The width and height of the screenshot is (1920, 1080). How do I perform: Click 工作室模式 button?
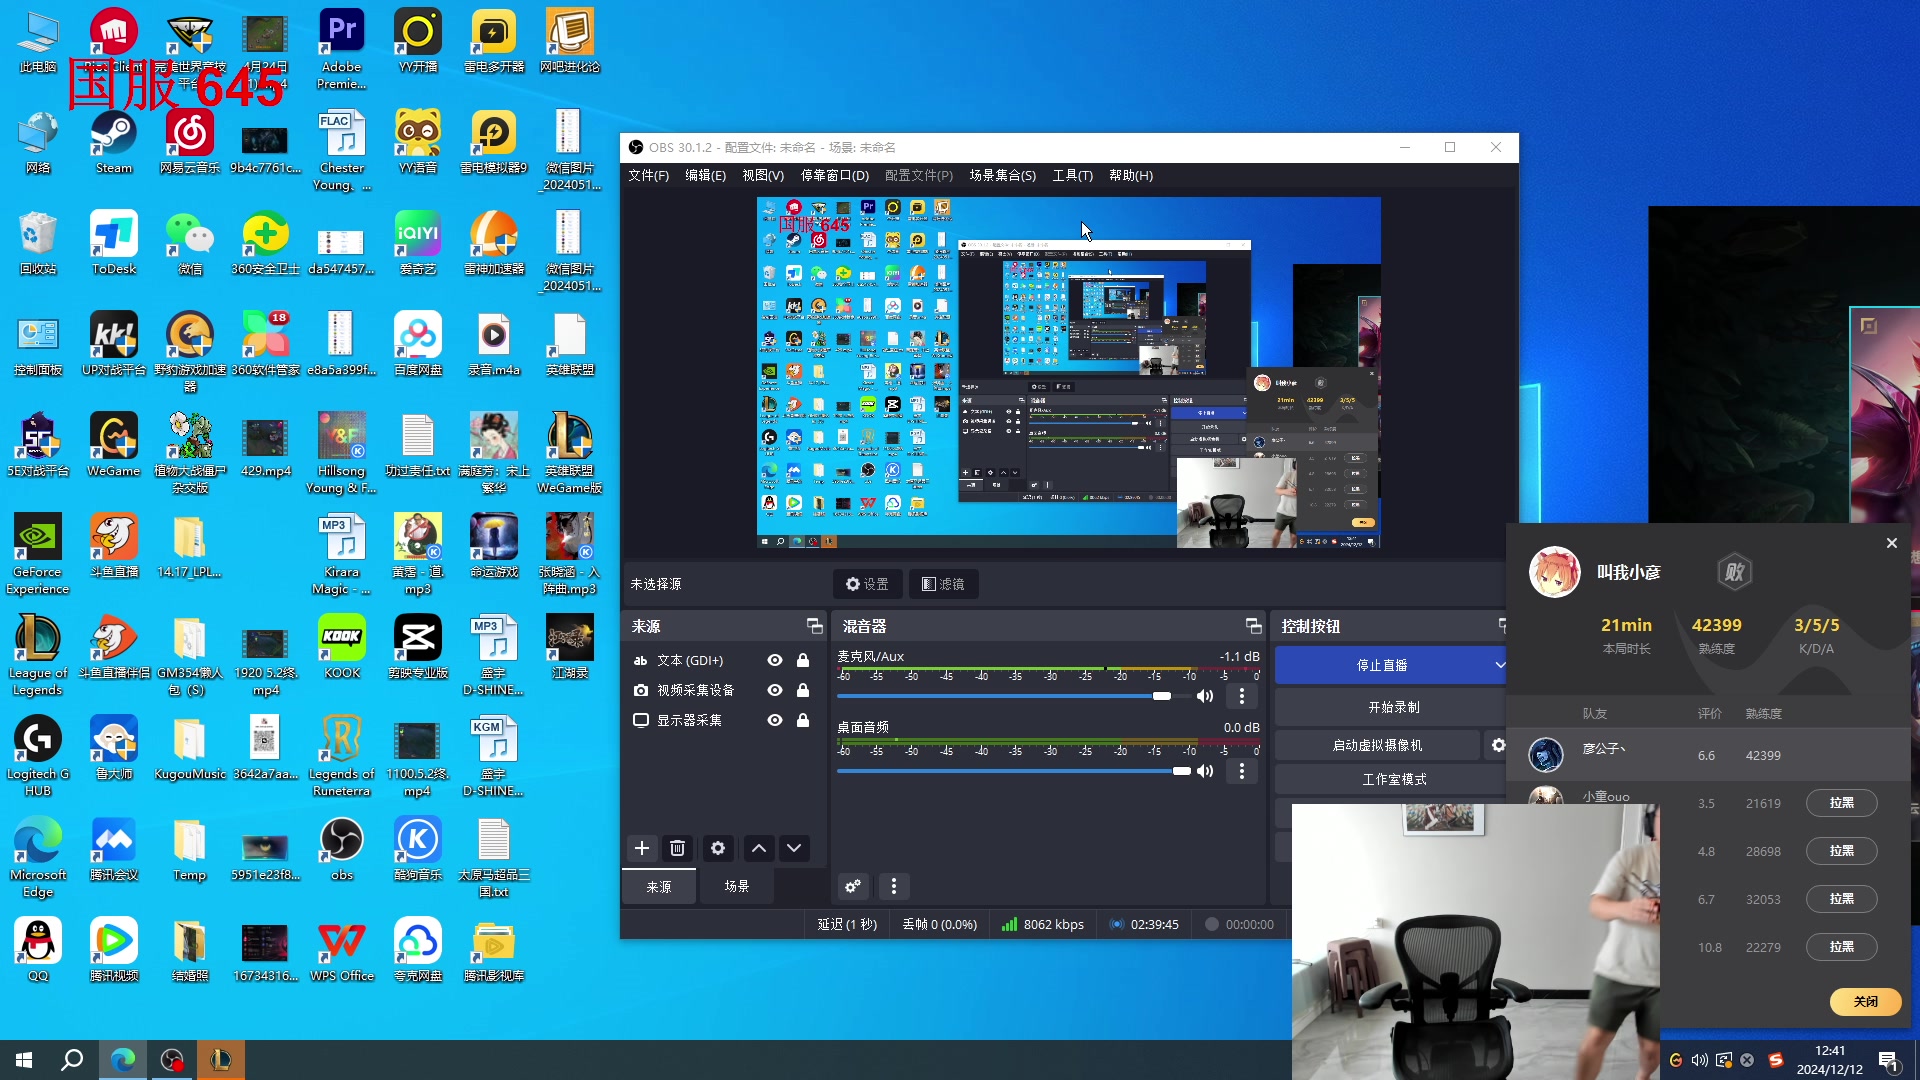point(1393,779)
